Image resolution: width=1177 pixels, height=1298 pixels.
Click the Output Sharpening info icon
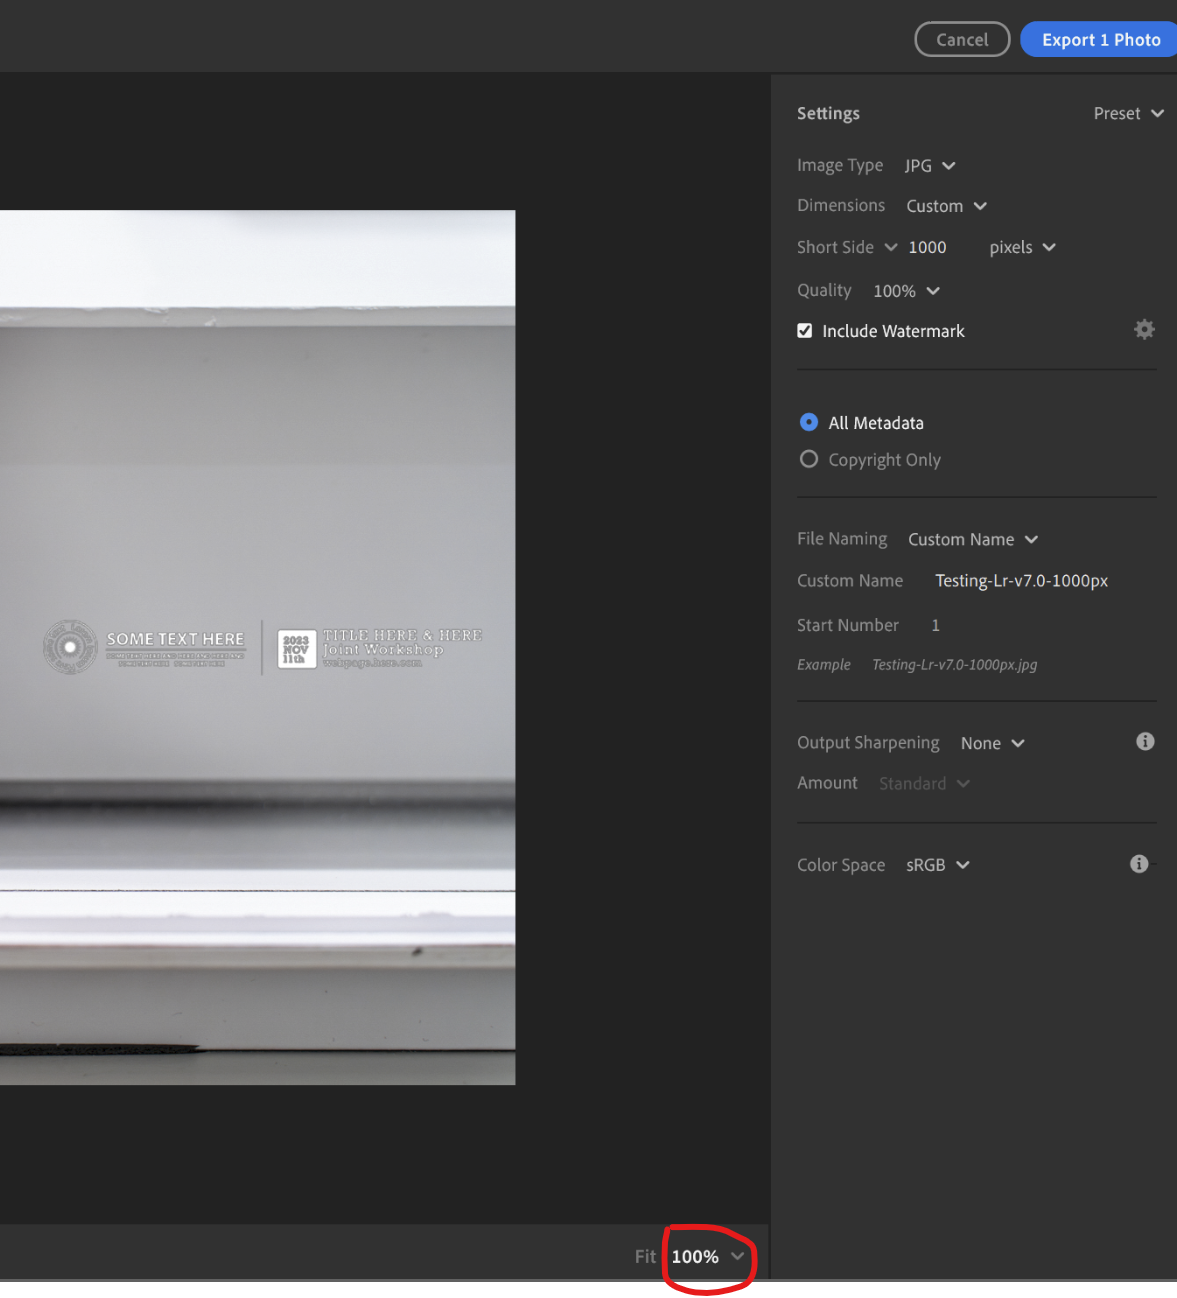click(1145, 741)
